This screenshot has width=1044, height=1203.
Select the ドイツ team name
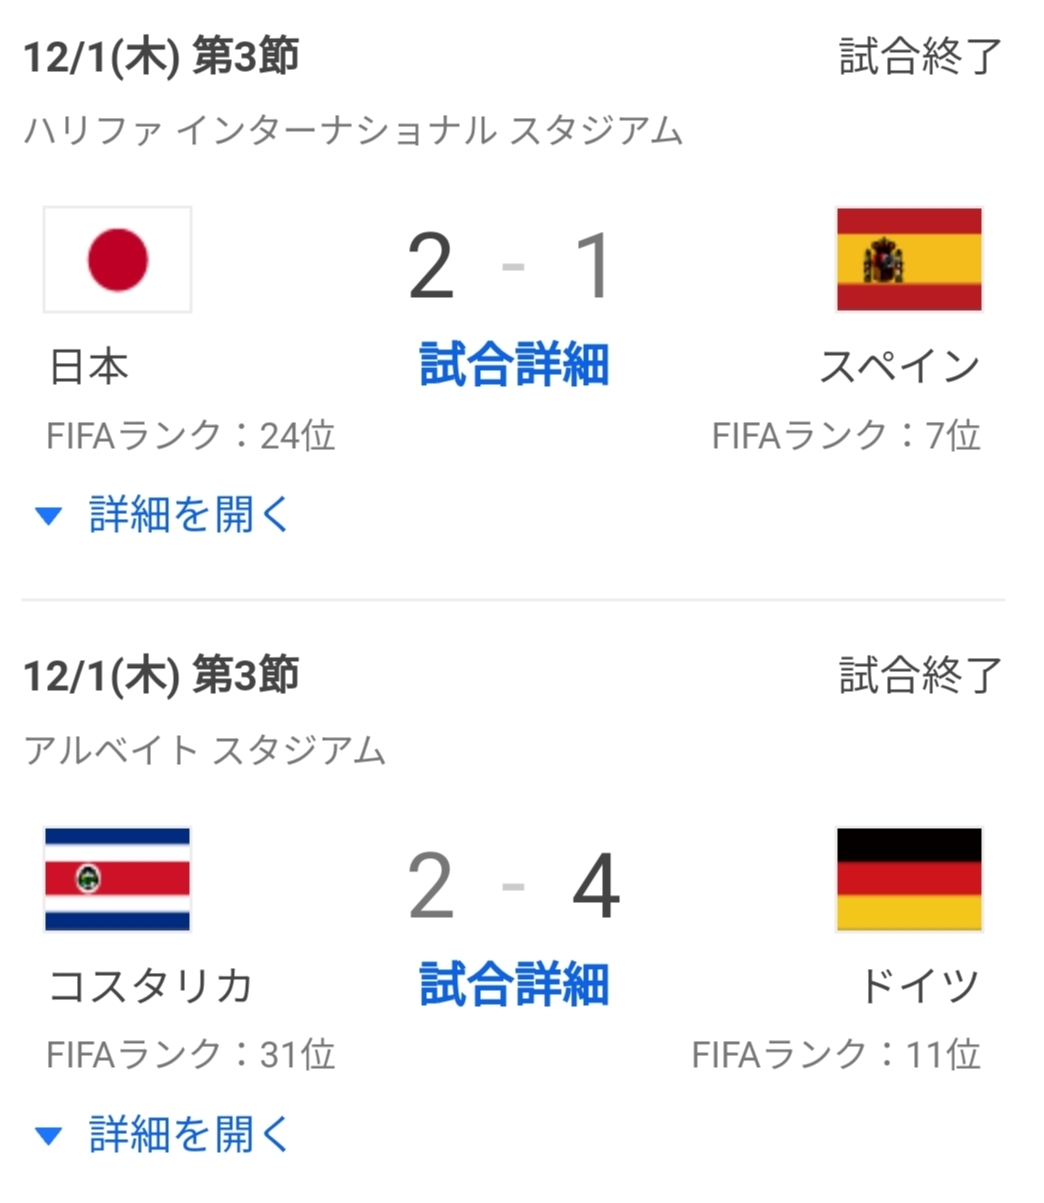pyautogui.click(x=918, y=986)
